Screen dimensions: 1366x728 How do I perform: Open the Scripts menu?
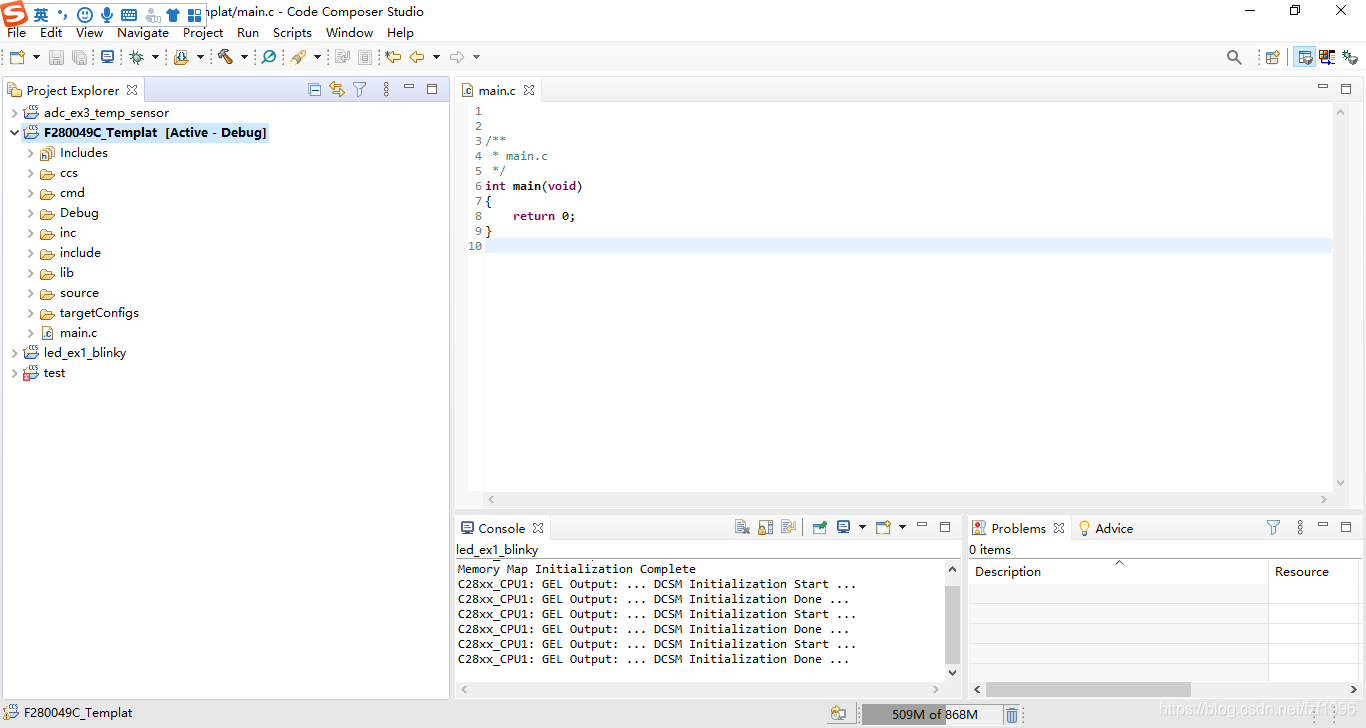[292, 32]
